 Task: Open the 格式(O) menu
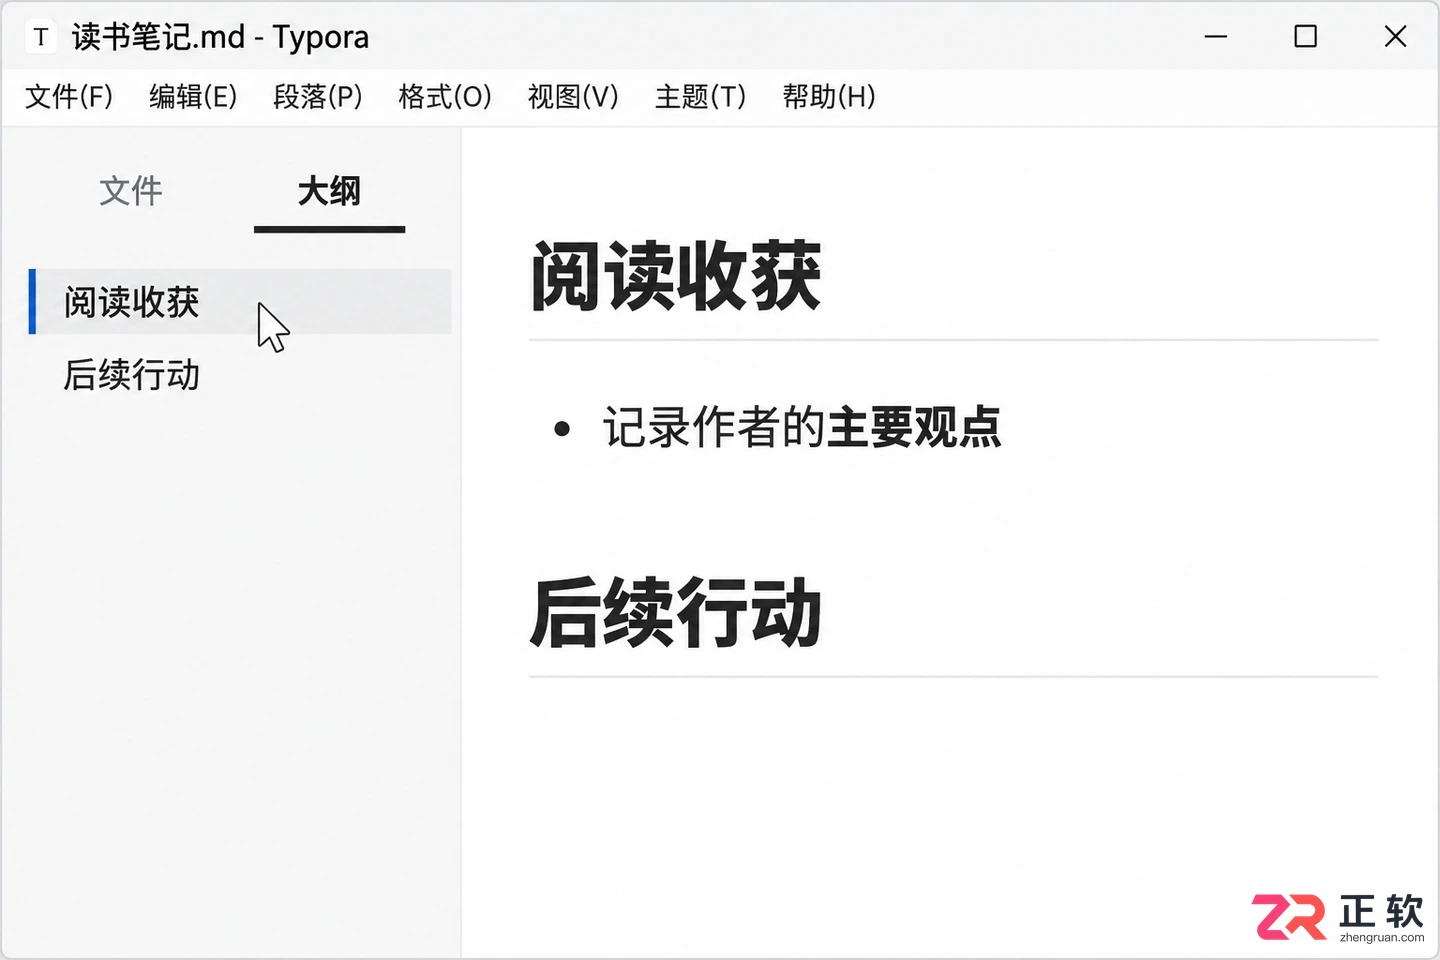[445, 97]
